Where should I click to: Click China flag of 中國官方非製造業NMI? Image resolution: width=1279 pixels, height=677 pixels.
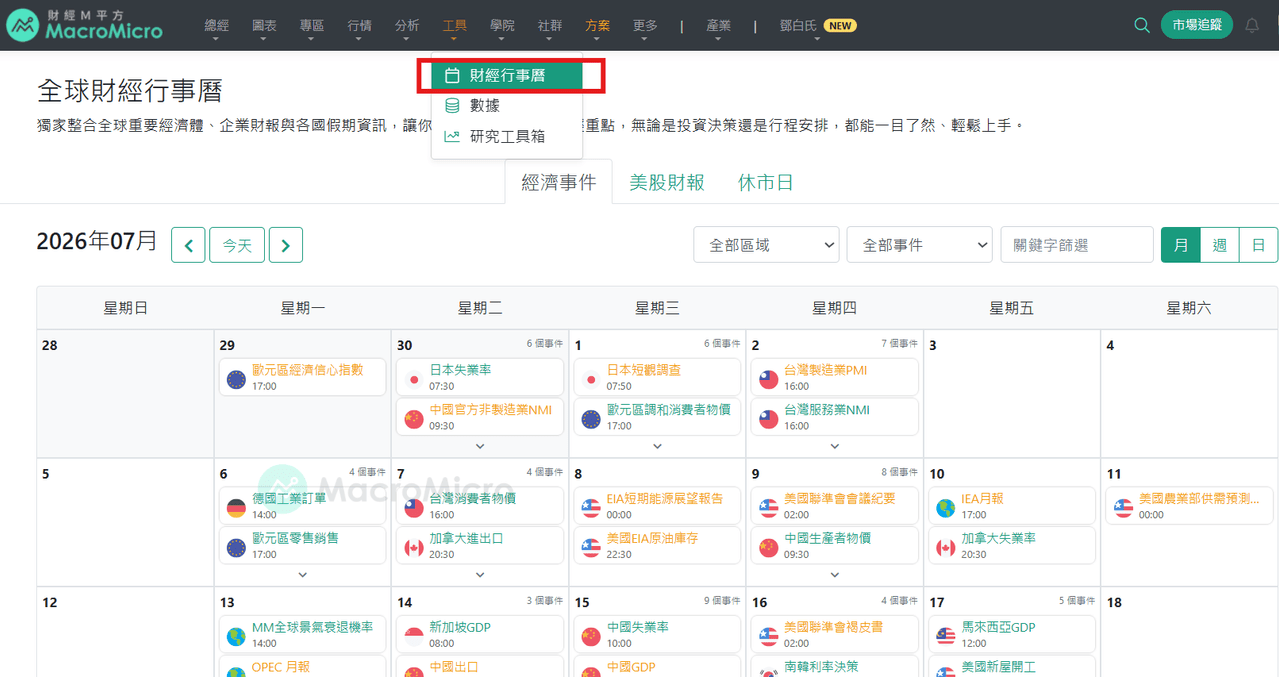pos(413,420)
